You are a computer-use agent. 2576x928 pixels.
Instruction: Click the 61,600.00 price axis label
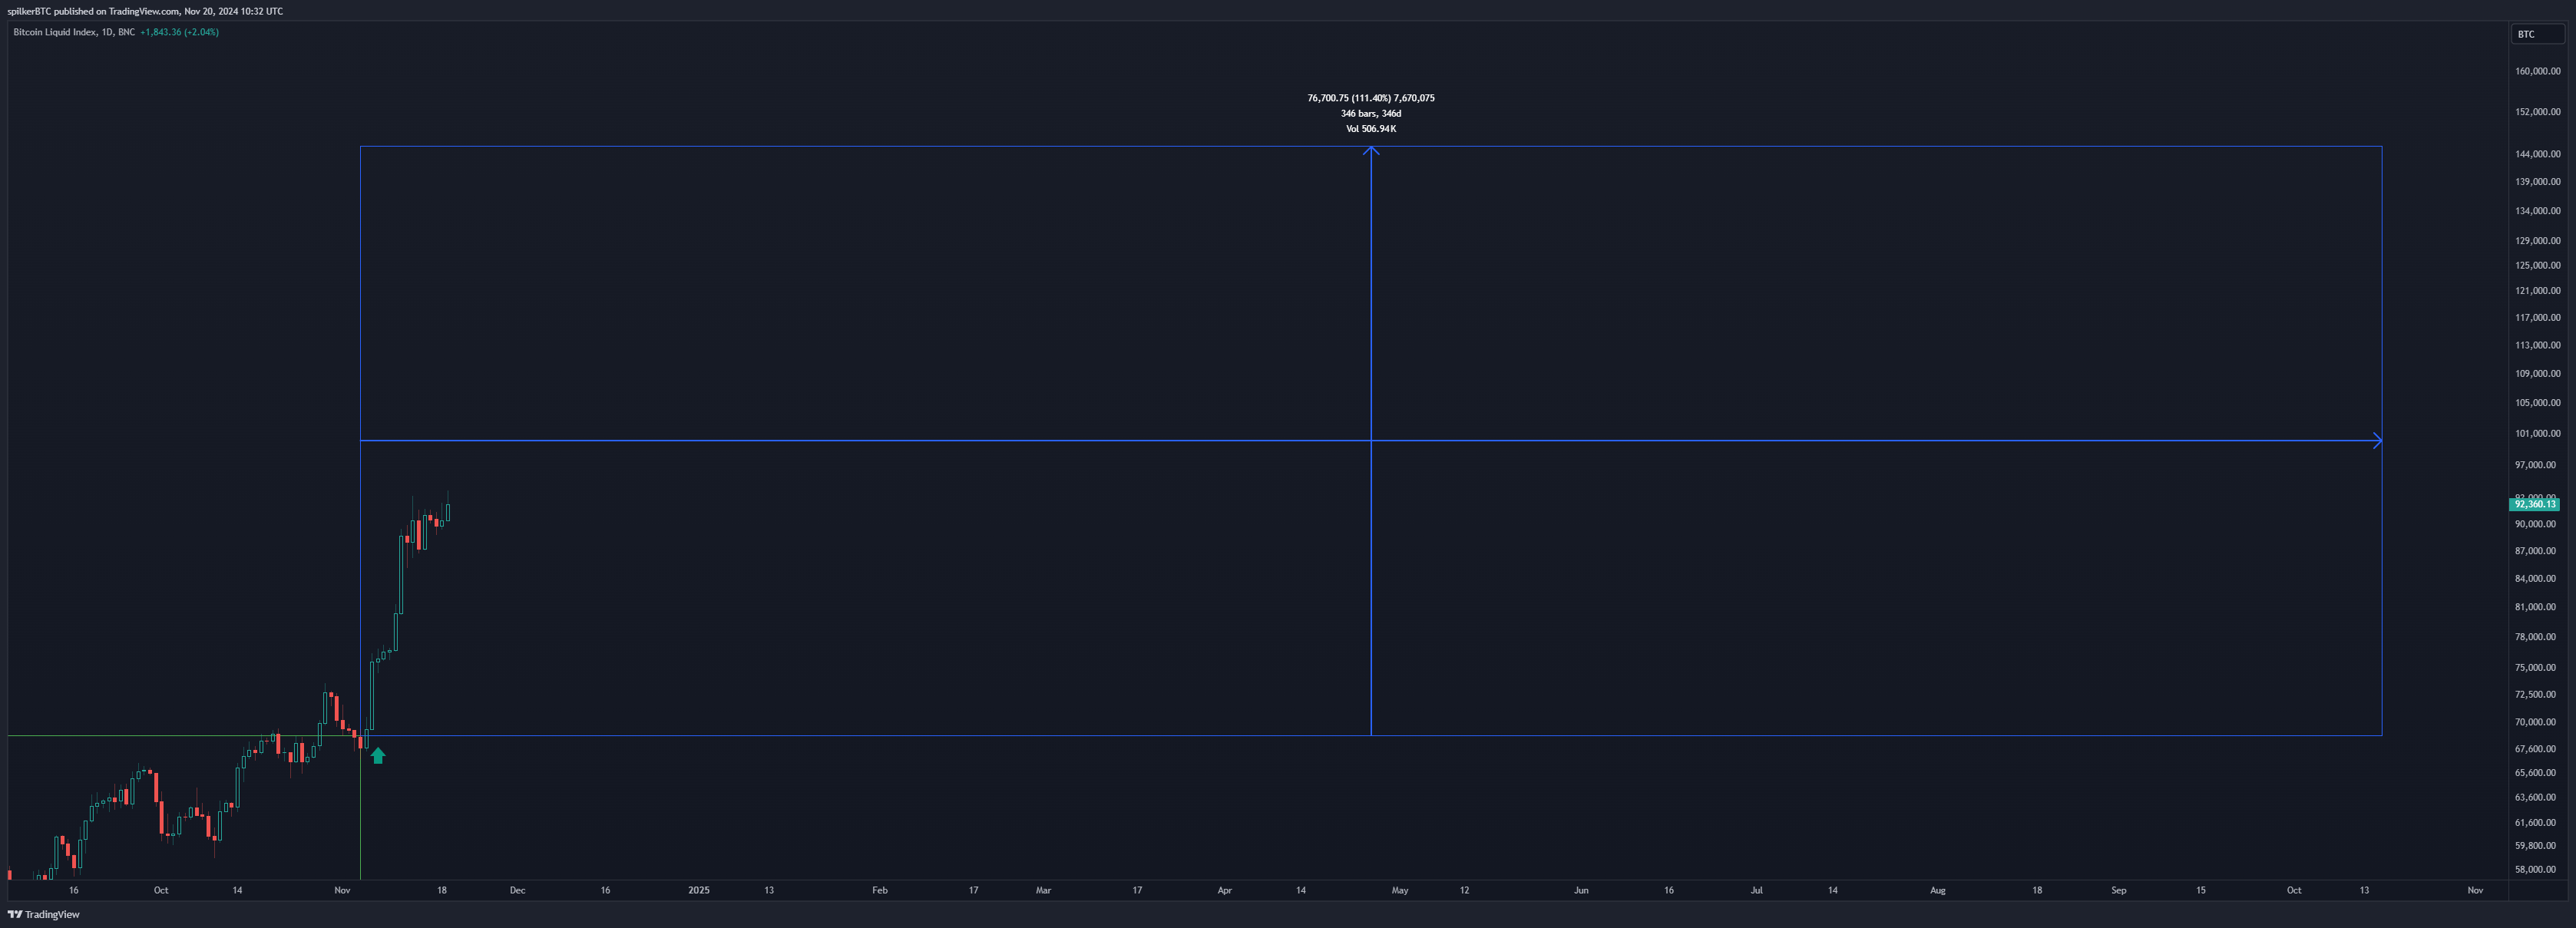pos(2536,823)
